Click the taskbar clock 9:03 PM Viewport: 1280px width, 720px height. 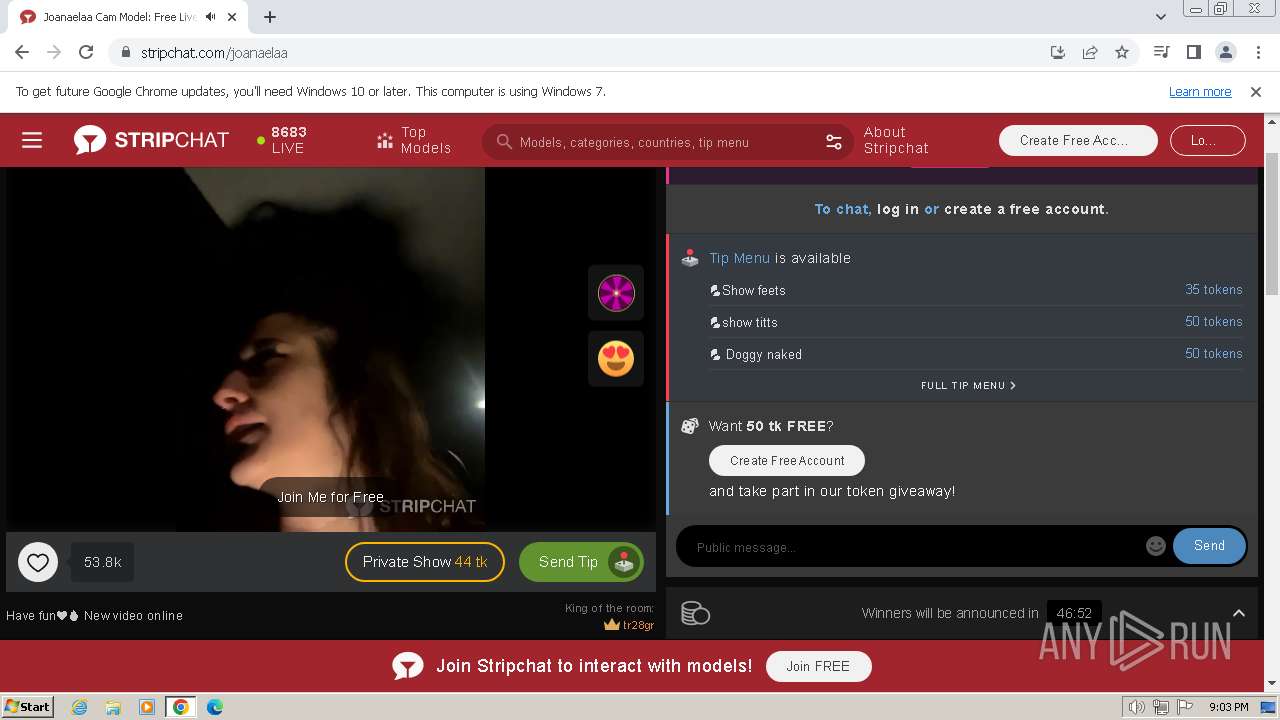1228,707
